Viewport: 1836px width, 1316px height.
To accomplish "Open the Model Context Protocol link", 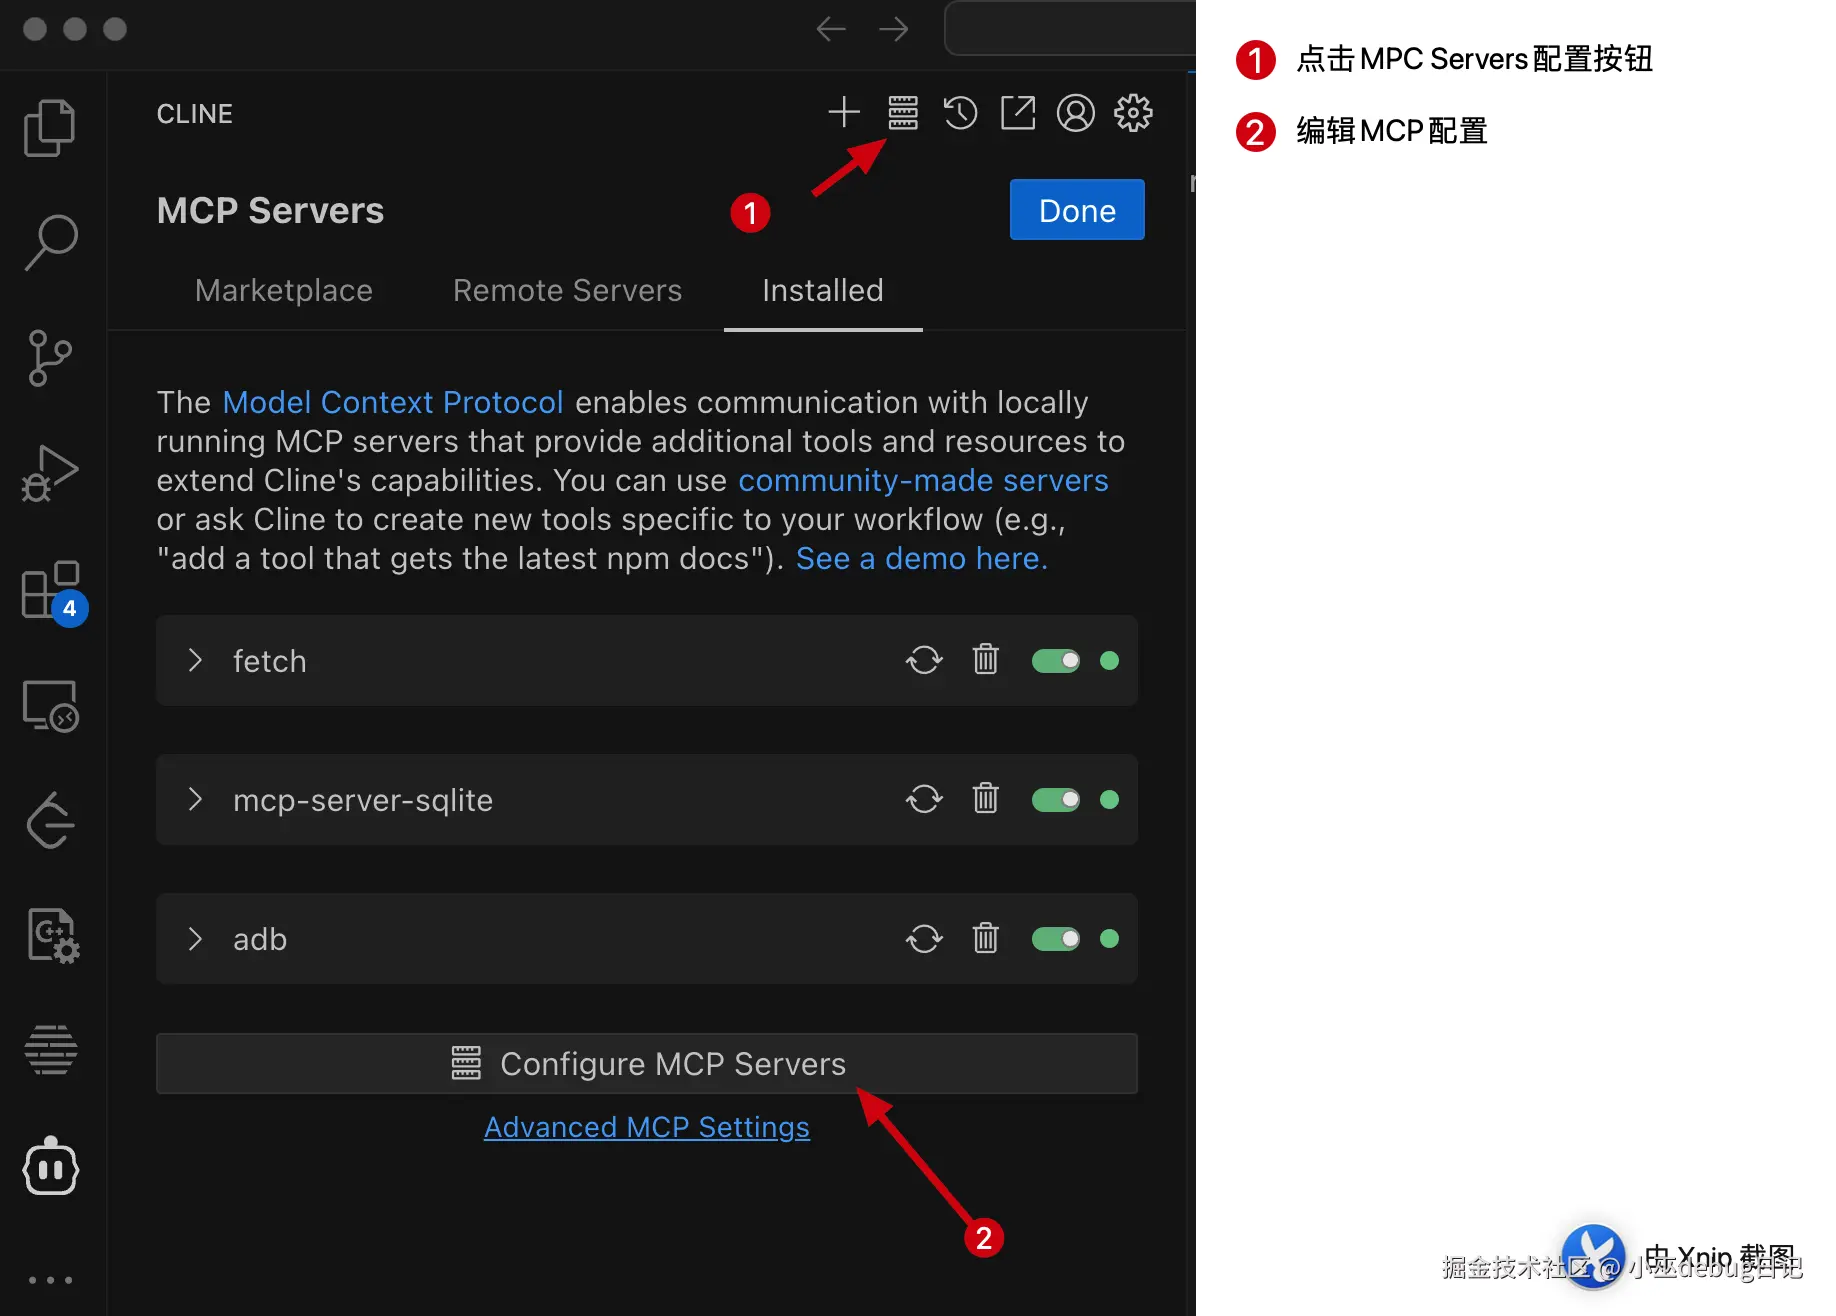I will pyautogui.click(x=393, y=402).
